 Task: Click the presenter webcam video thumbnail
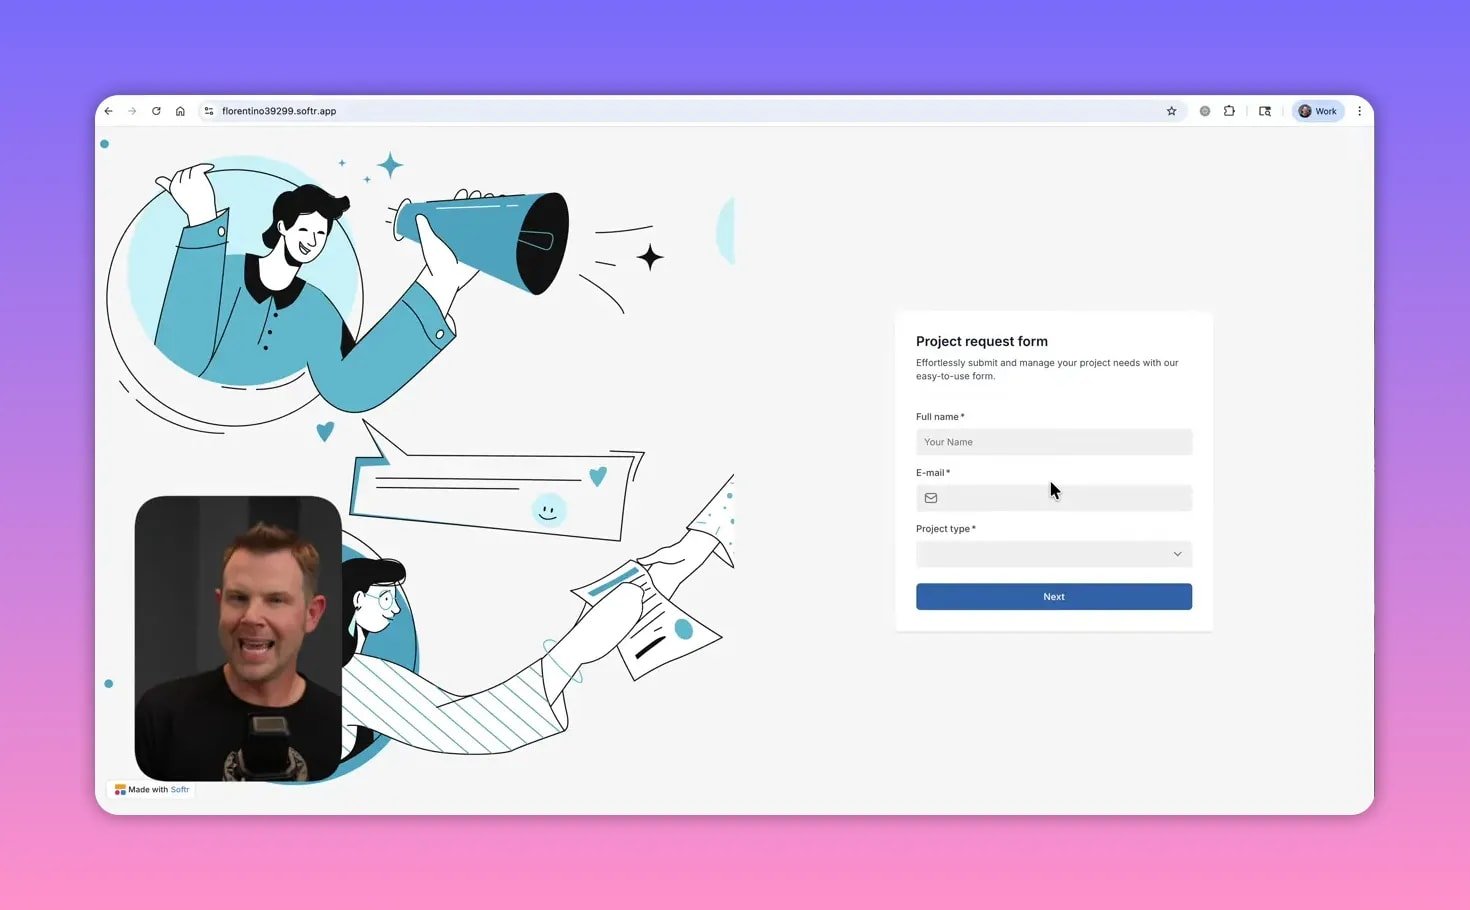[238, 637]
